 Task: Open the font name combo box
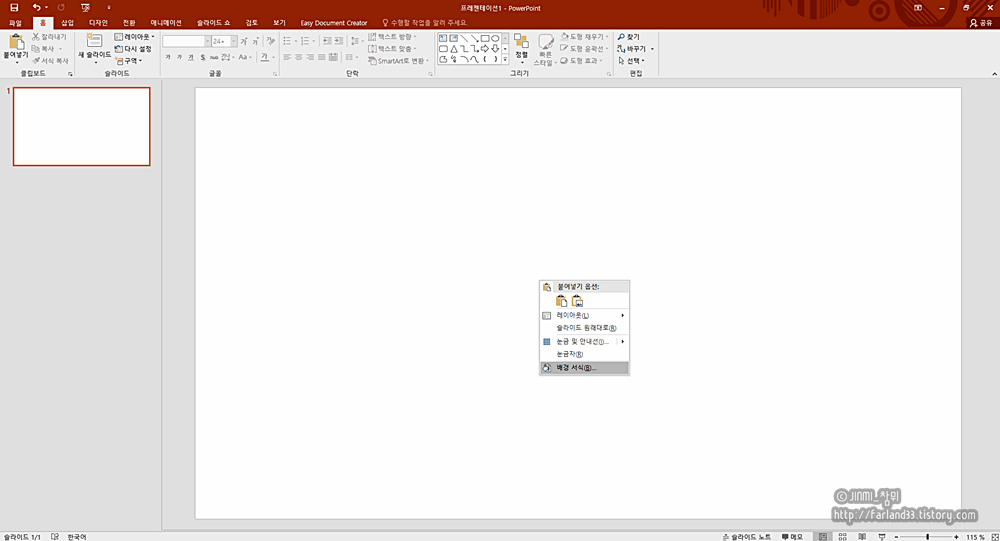[x=186, y=41]
